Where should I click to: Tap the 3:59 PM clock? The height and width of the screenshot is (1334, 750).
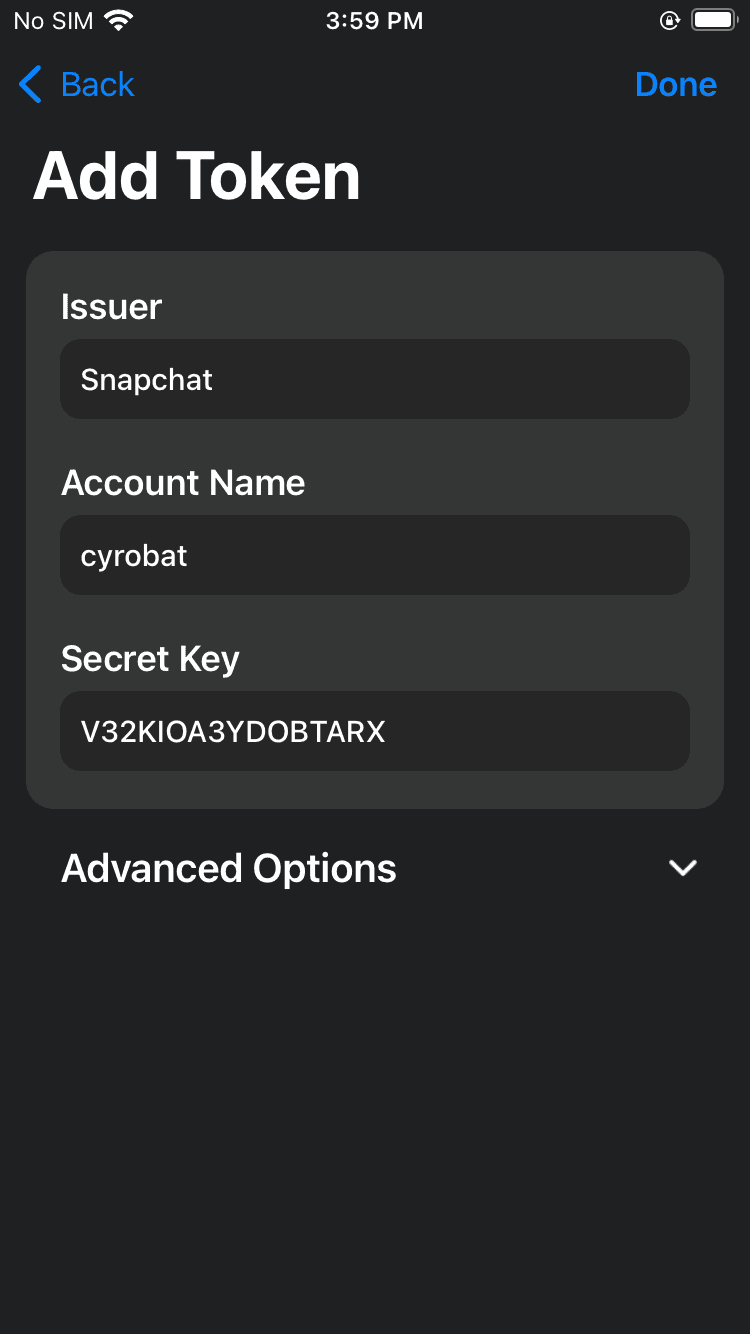coord(375,21)
